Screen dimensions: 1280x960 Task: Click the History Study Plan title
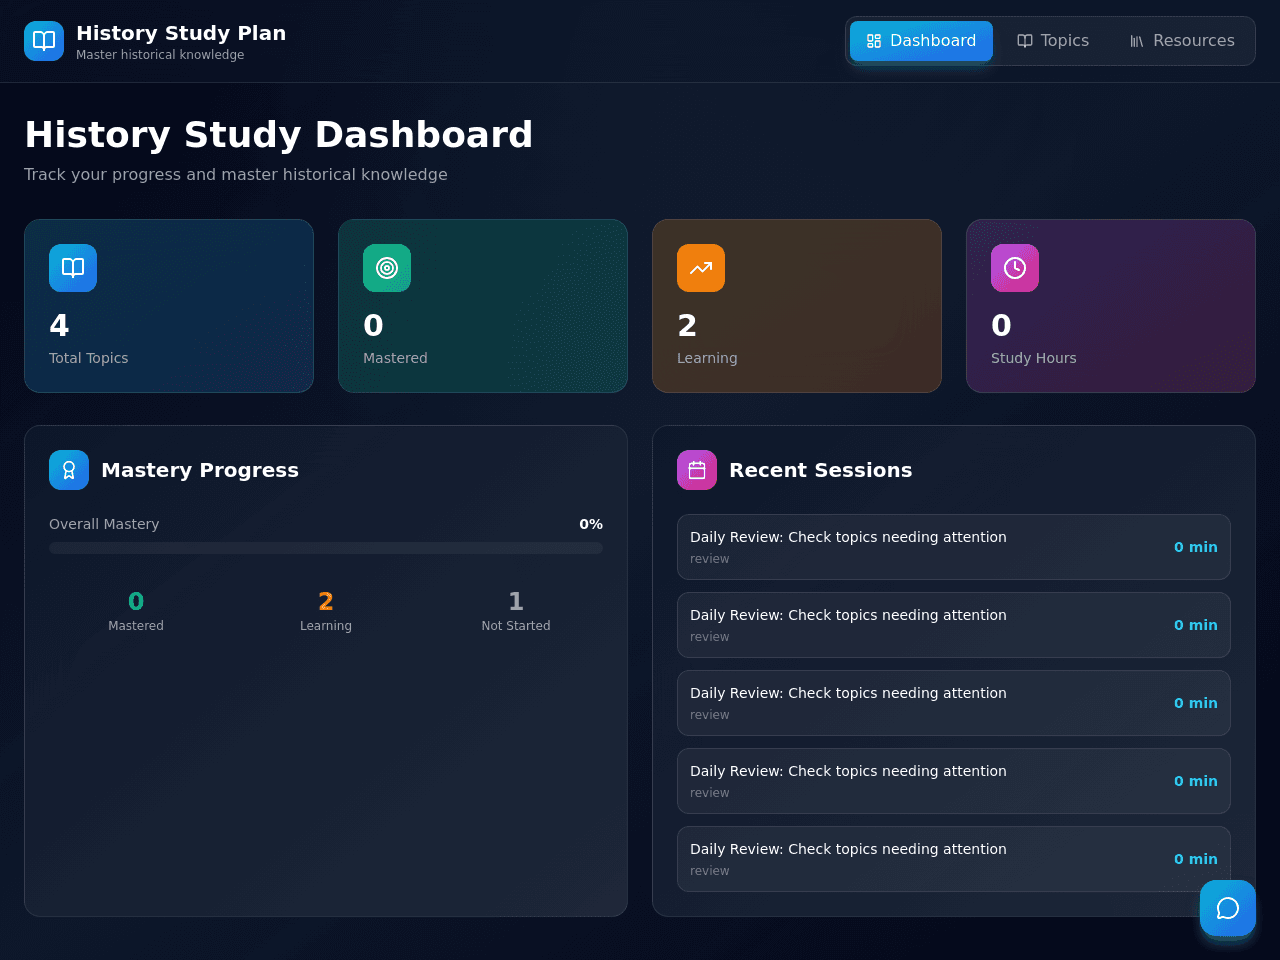click(181, 33)
